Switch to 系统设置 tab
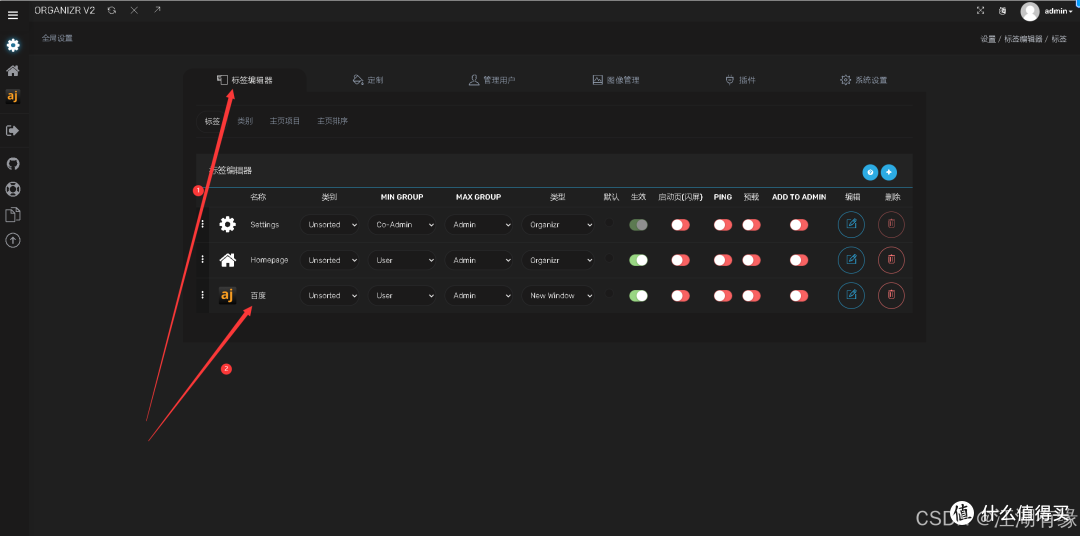This screenshot has width=1080, height=536. point(864,80)
